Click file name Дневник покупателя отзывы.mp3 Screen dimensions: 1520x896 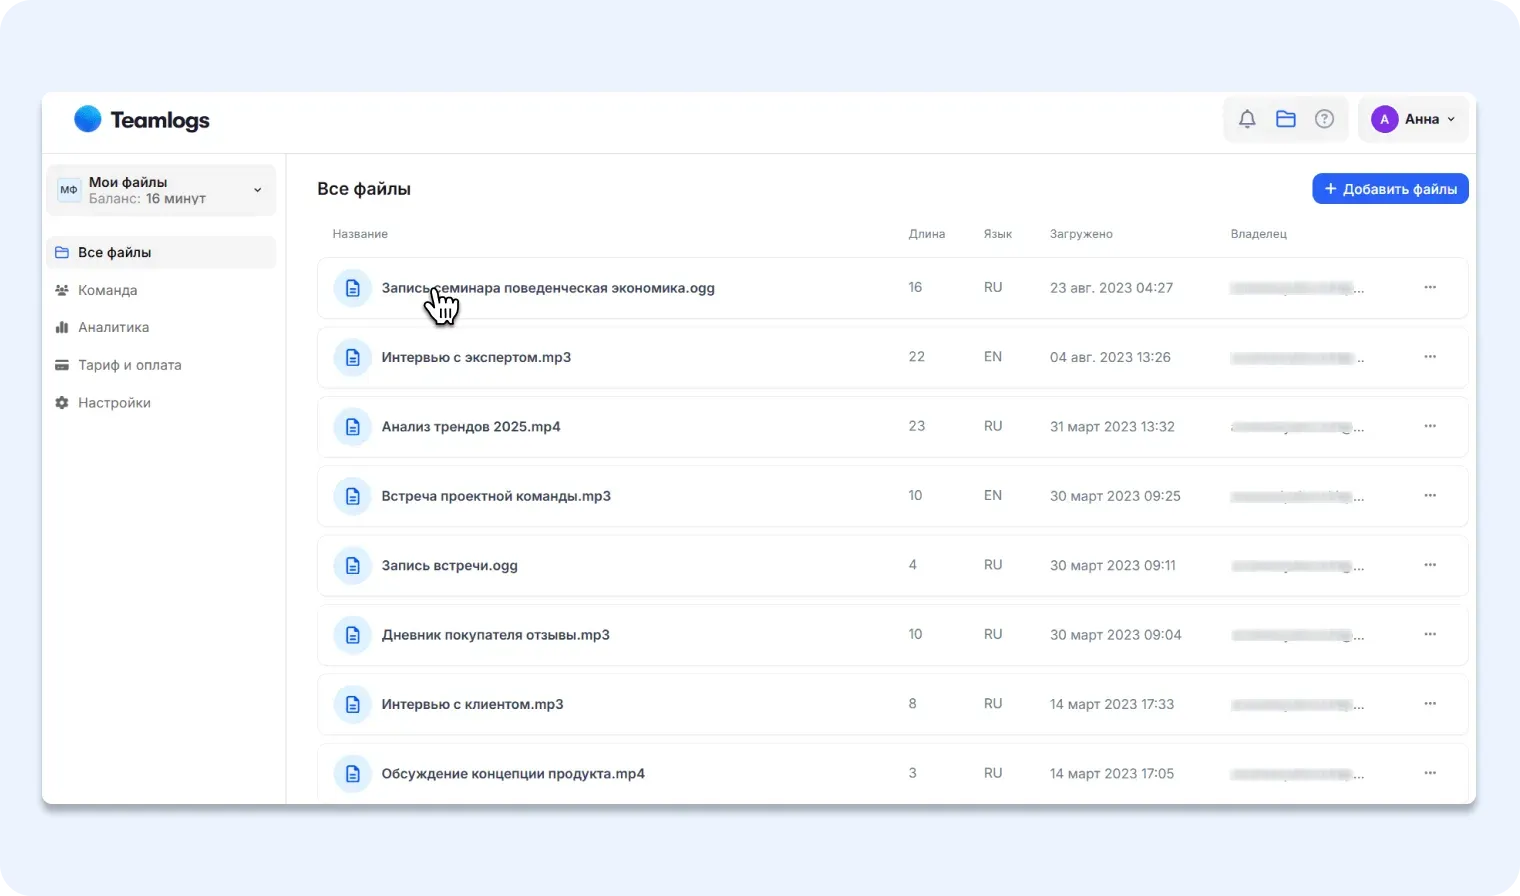click(x=495, y=635)
